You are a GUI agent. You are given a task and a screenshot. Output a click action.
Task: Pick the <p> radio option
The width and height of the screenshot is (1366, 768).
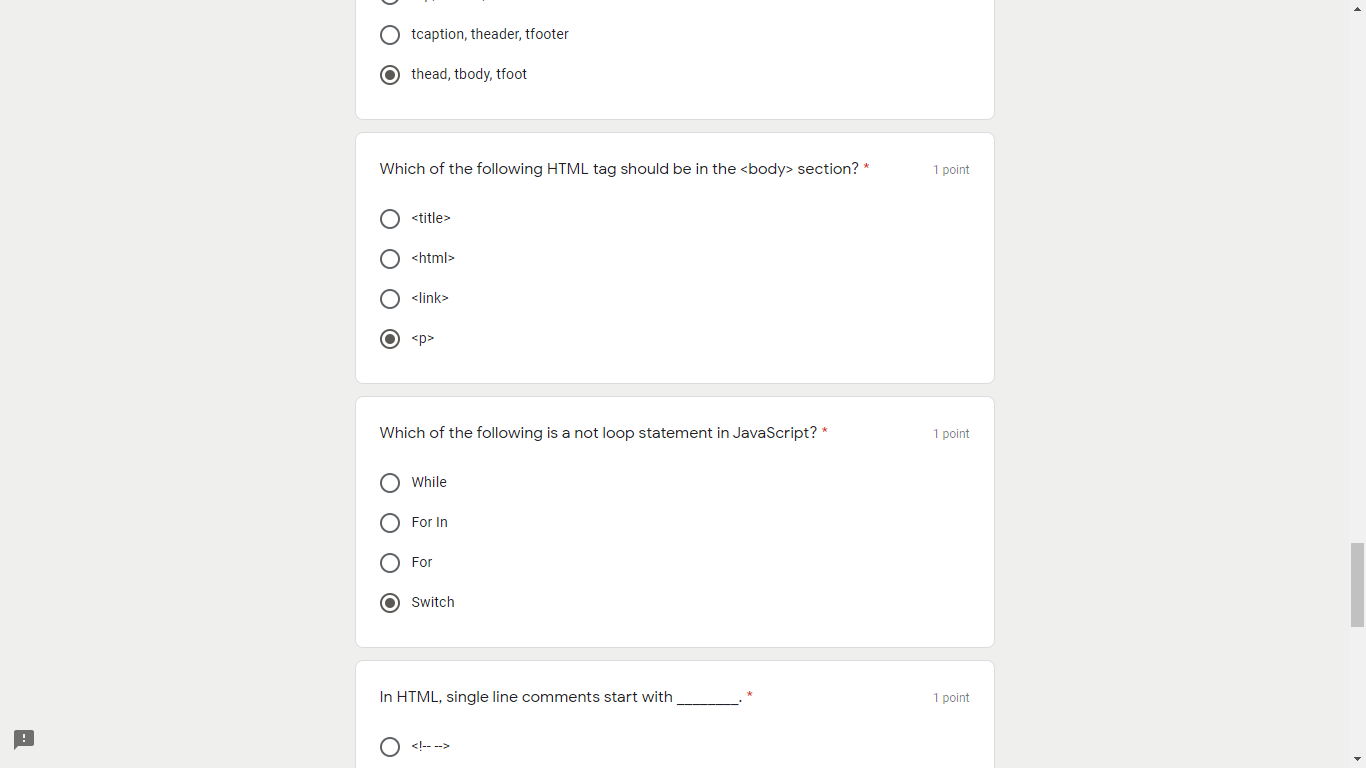(390, 339)
